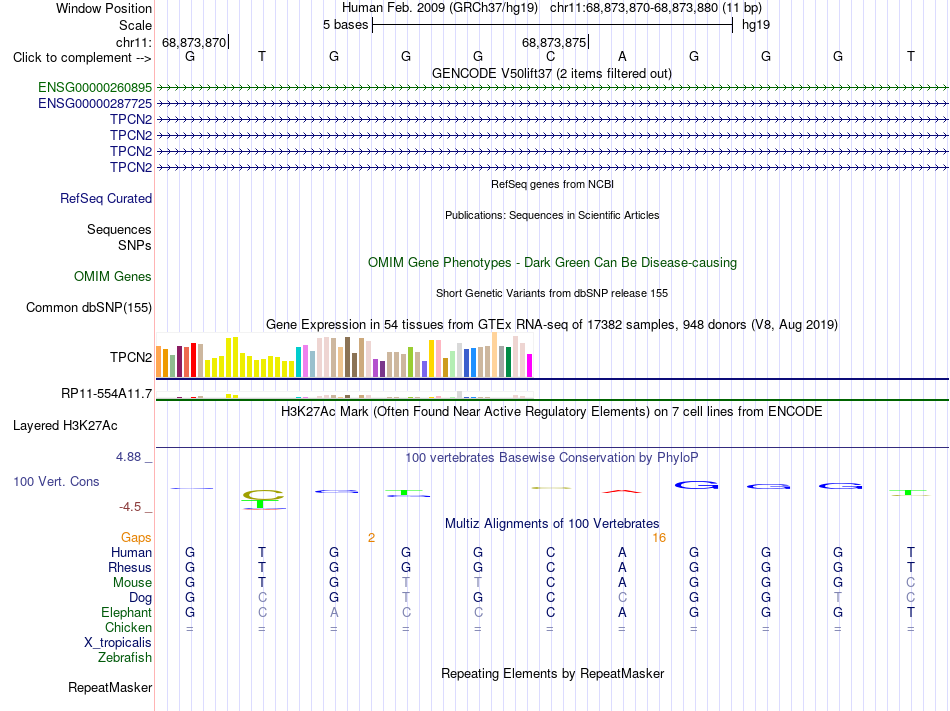Open 'Short Genetic Variants from dbSNP release 155'

552,294
